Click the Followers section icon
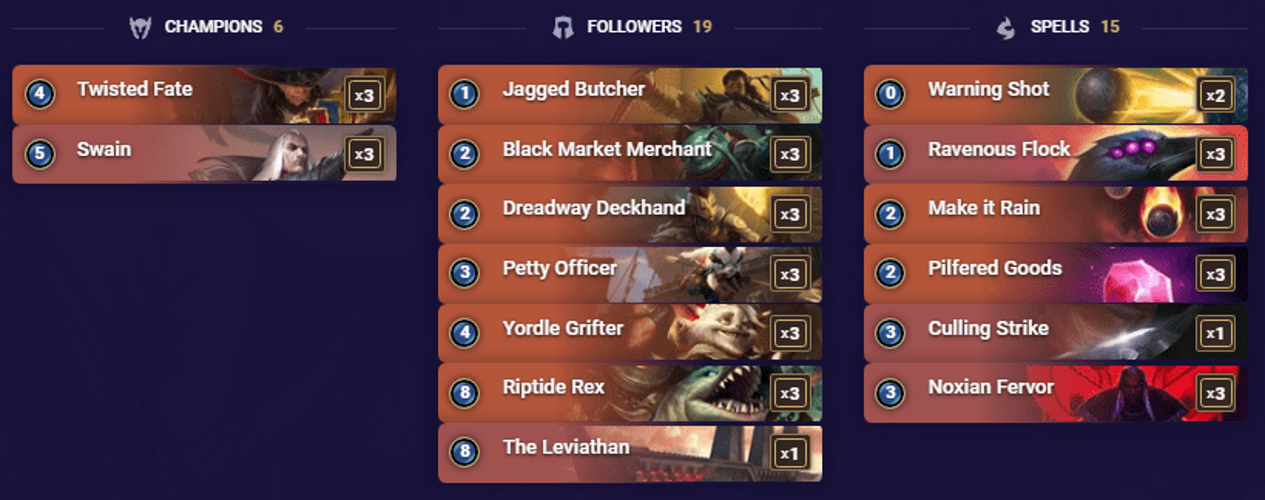The image size is (1265, 500). pos(563,27)
